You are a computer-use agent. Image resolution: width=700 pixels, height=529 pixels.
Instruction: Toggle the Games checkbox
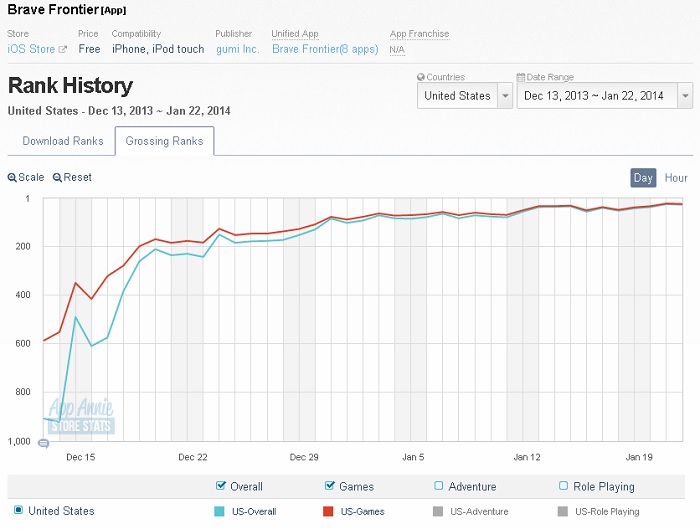[329, 485]
